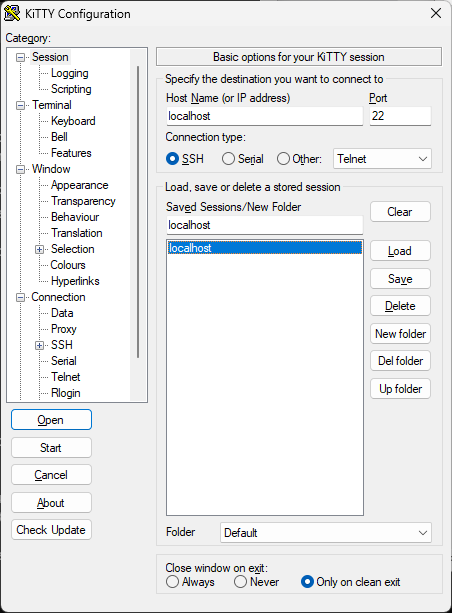Close the KiTTY Configuration window
The height and width of the screenshot is (613, 452).
click(436, 13)
